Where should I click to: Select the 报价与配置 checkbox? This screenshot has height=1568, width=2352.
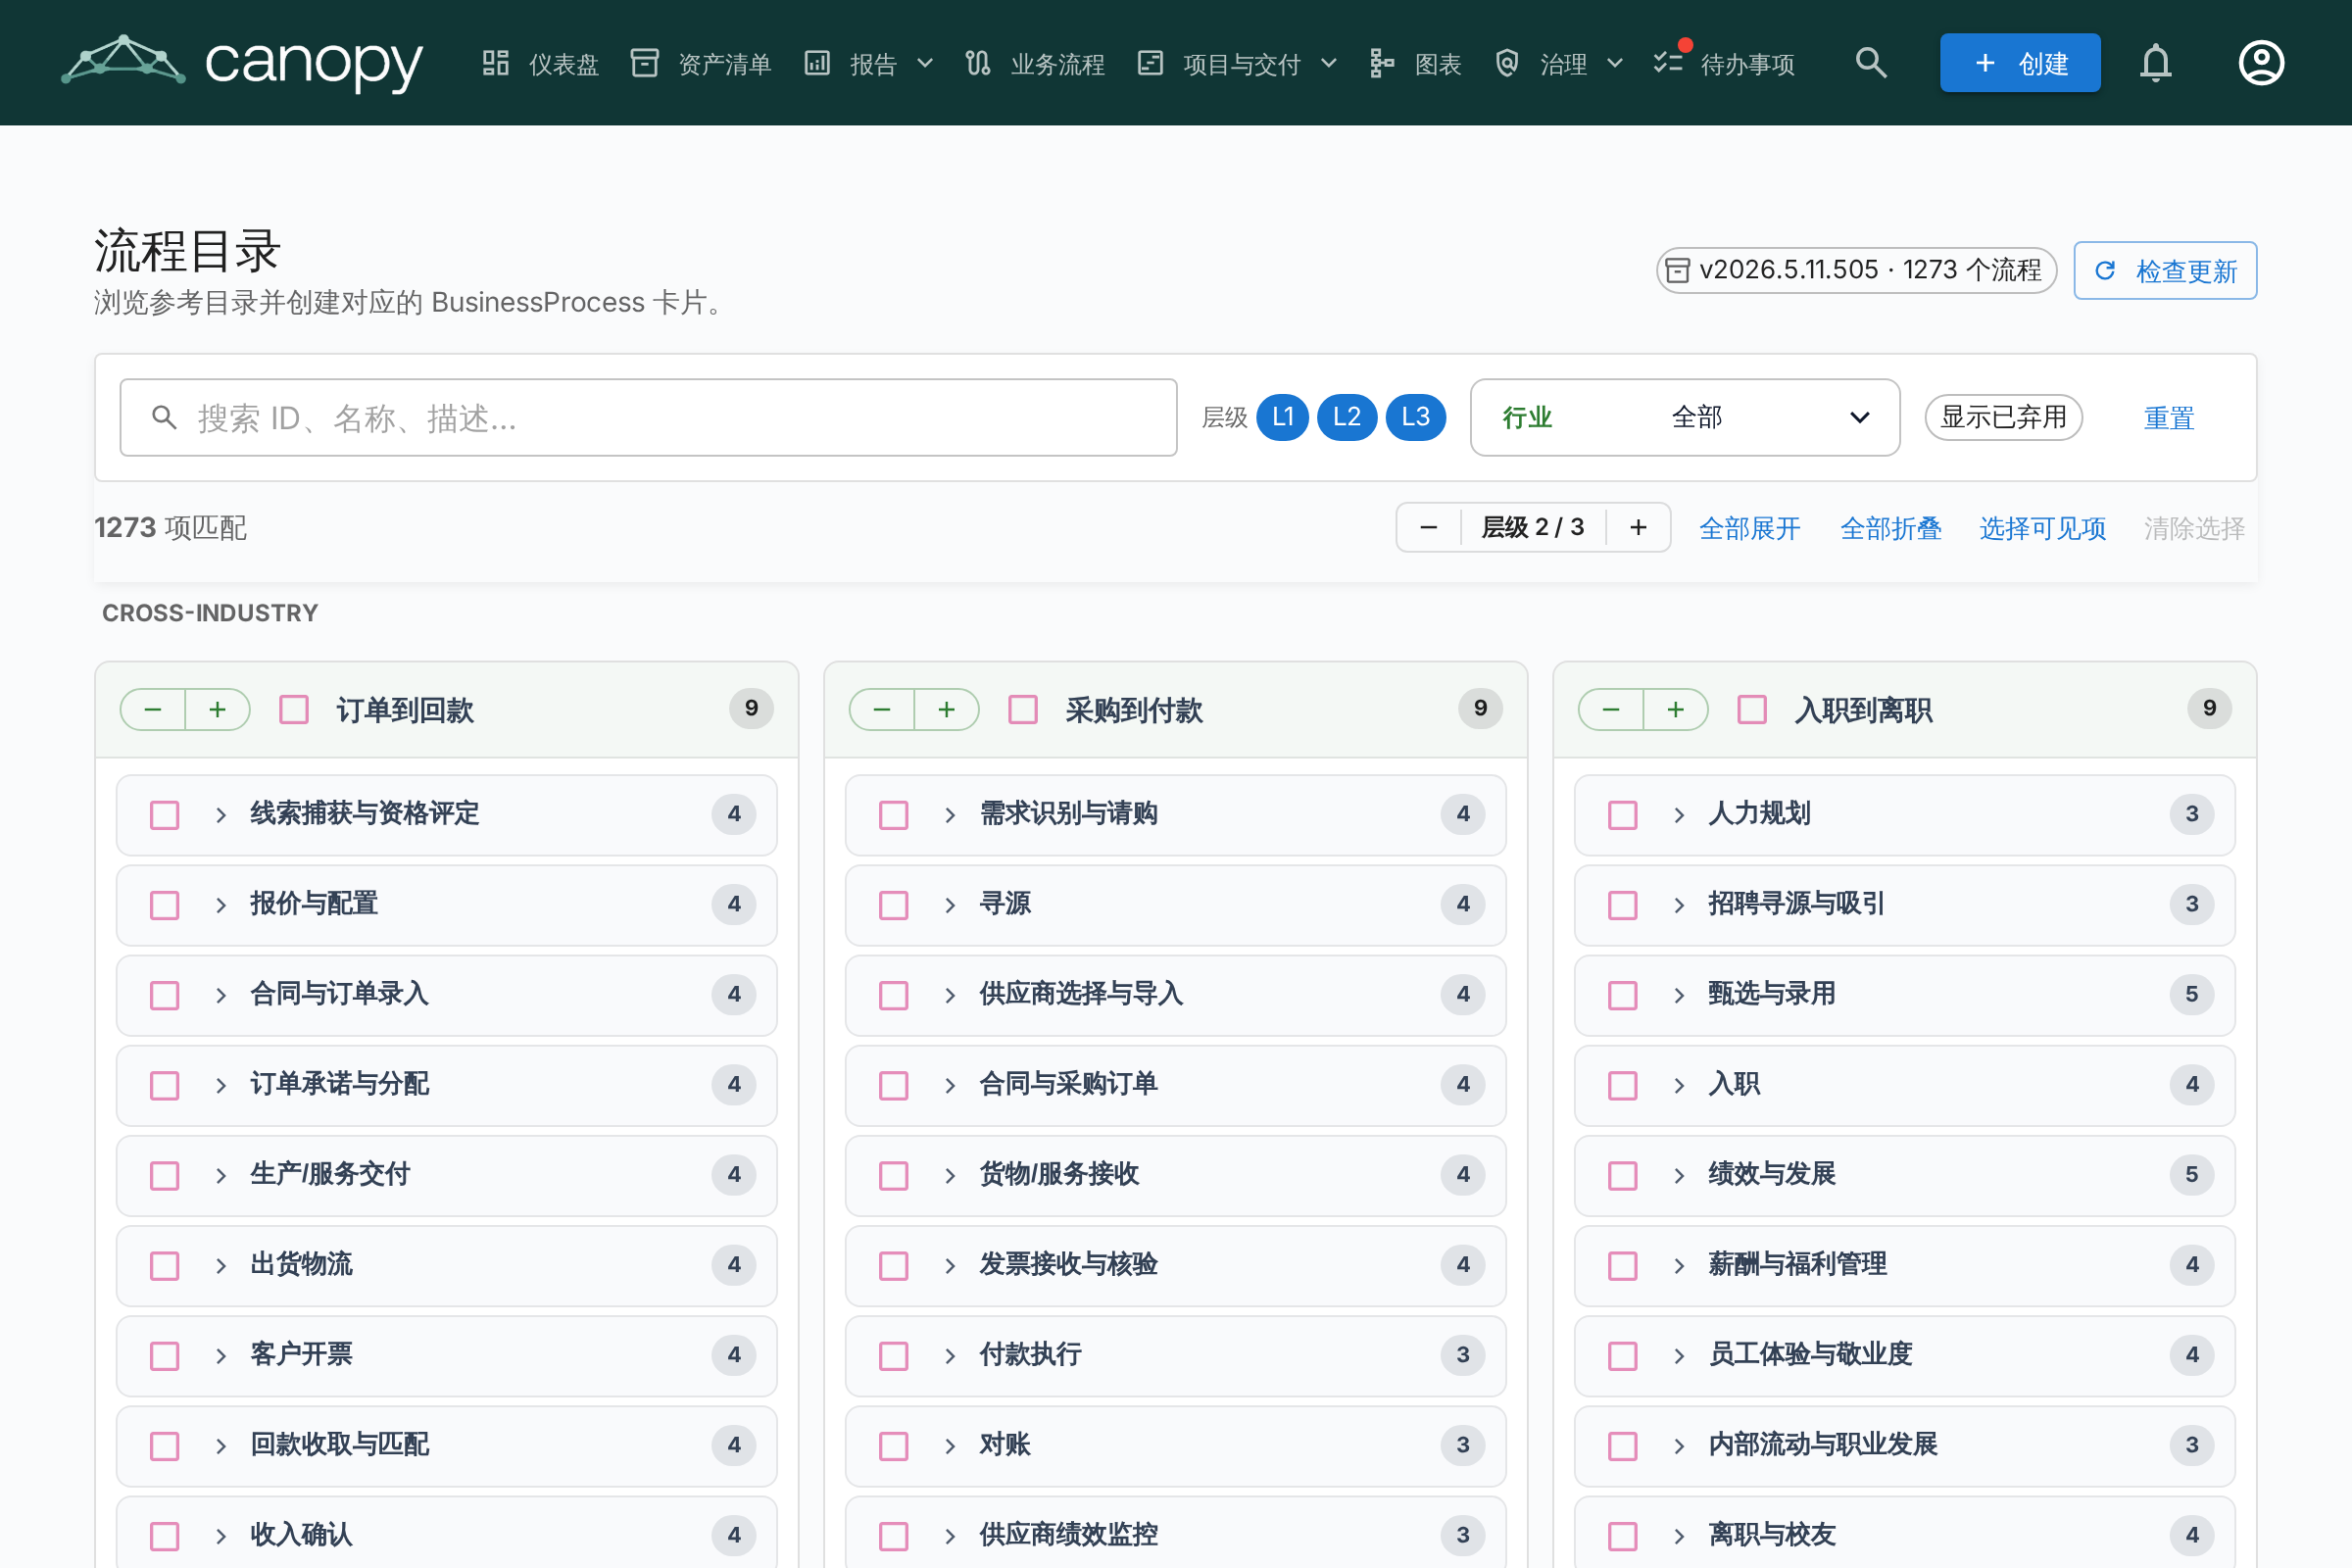[x=165, y=905]
